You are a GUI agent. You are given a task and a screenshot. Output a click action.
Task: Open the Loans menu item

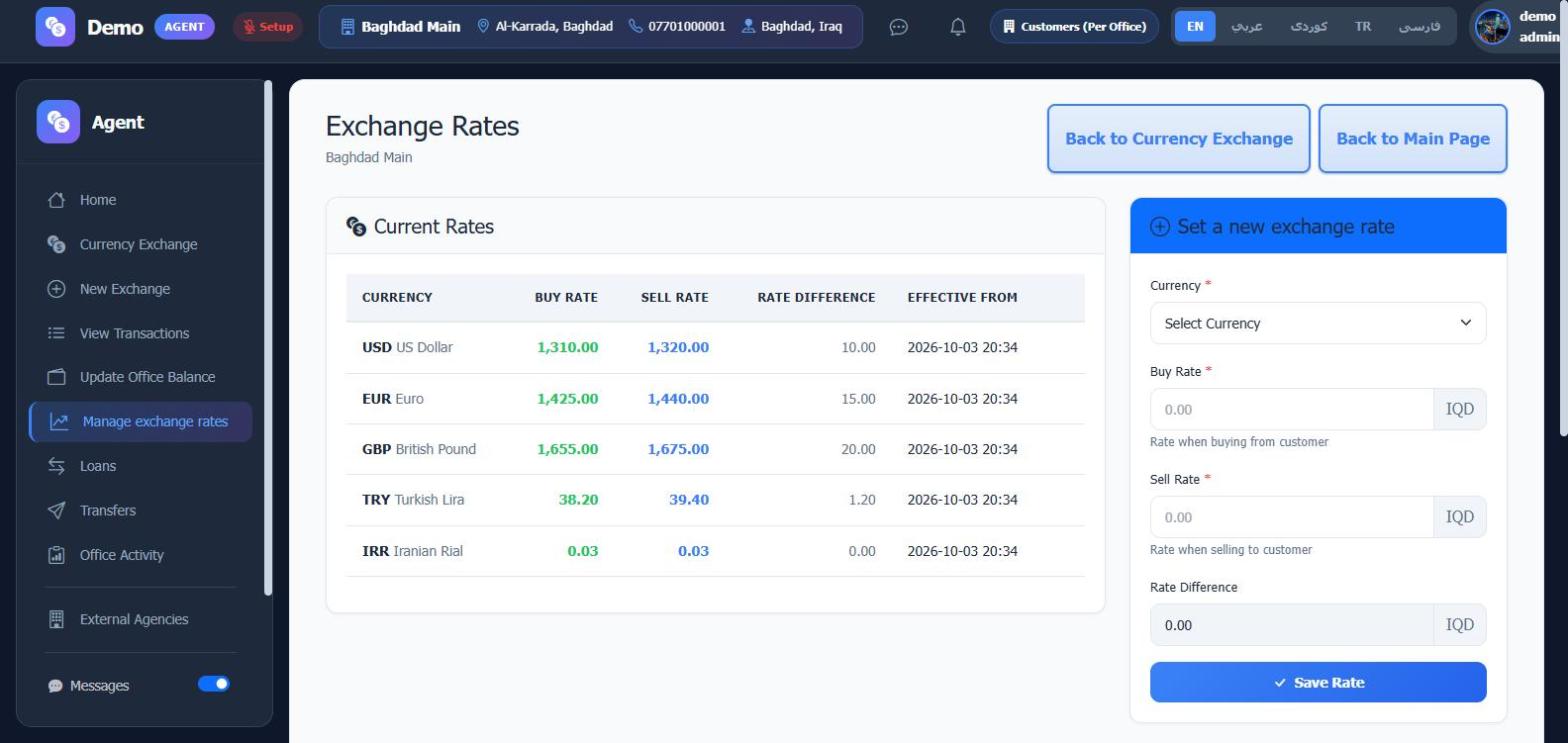tap(140, 466)
